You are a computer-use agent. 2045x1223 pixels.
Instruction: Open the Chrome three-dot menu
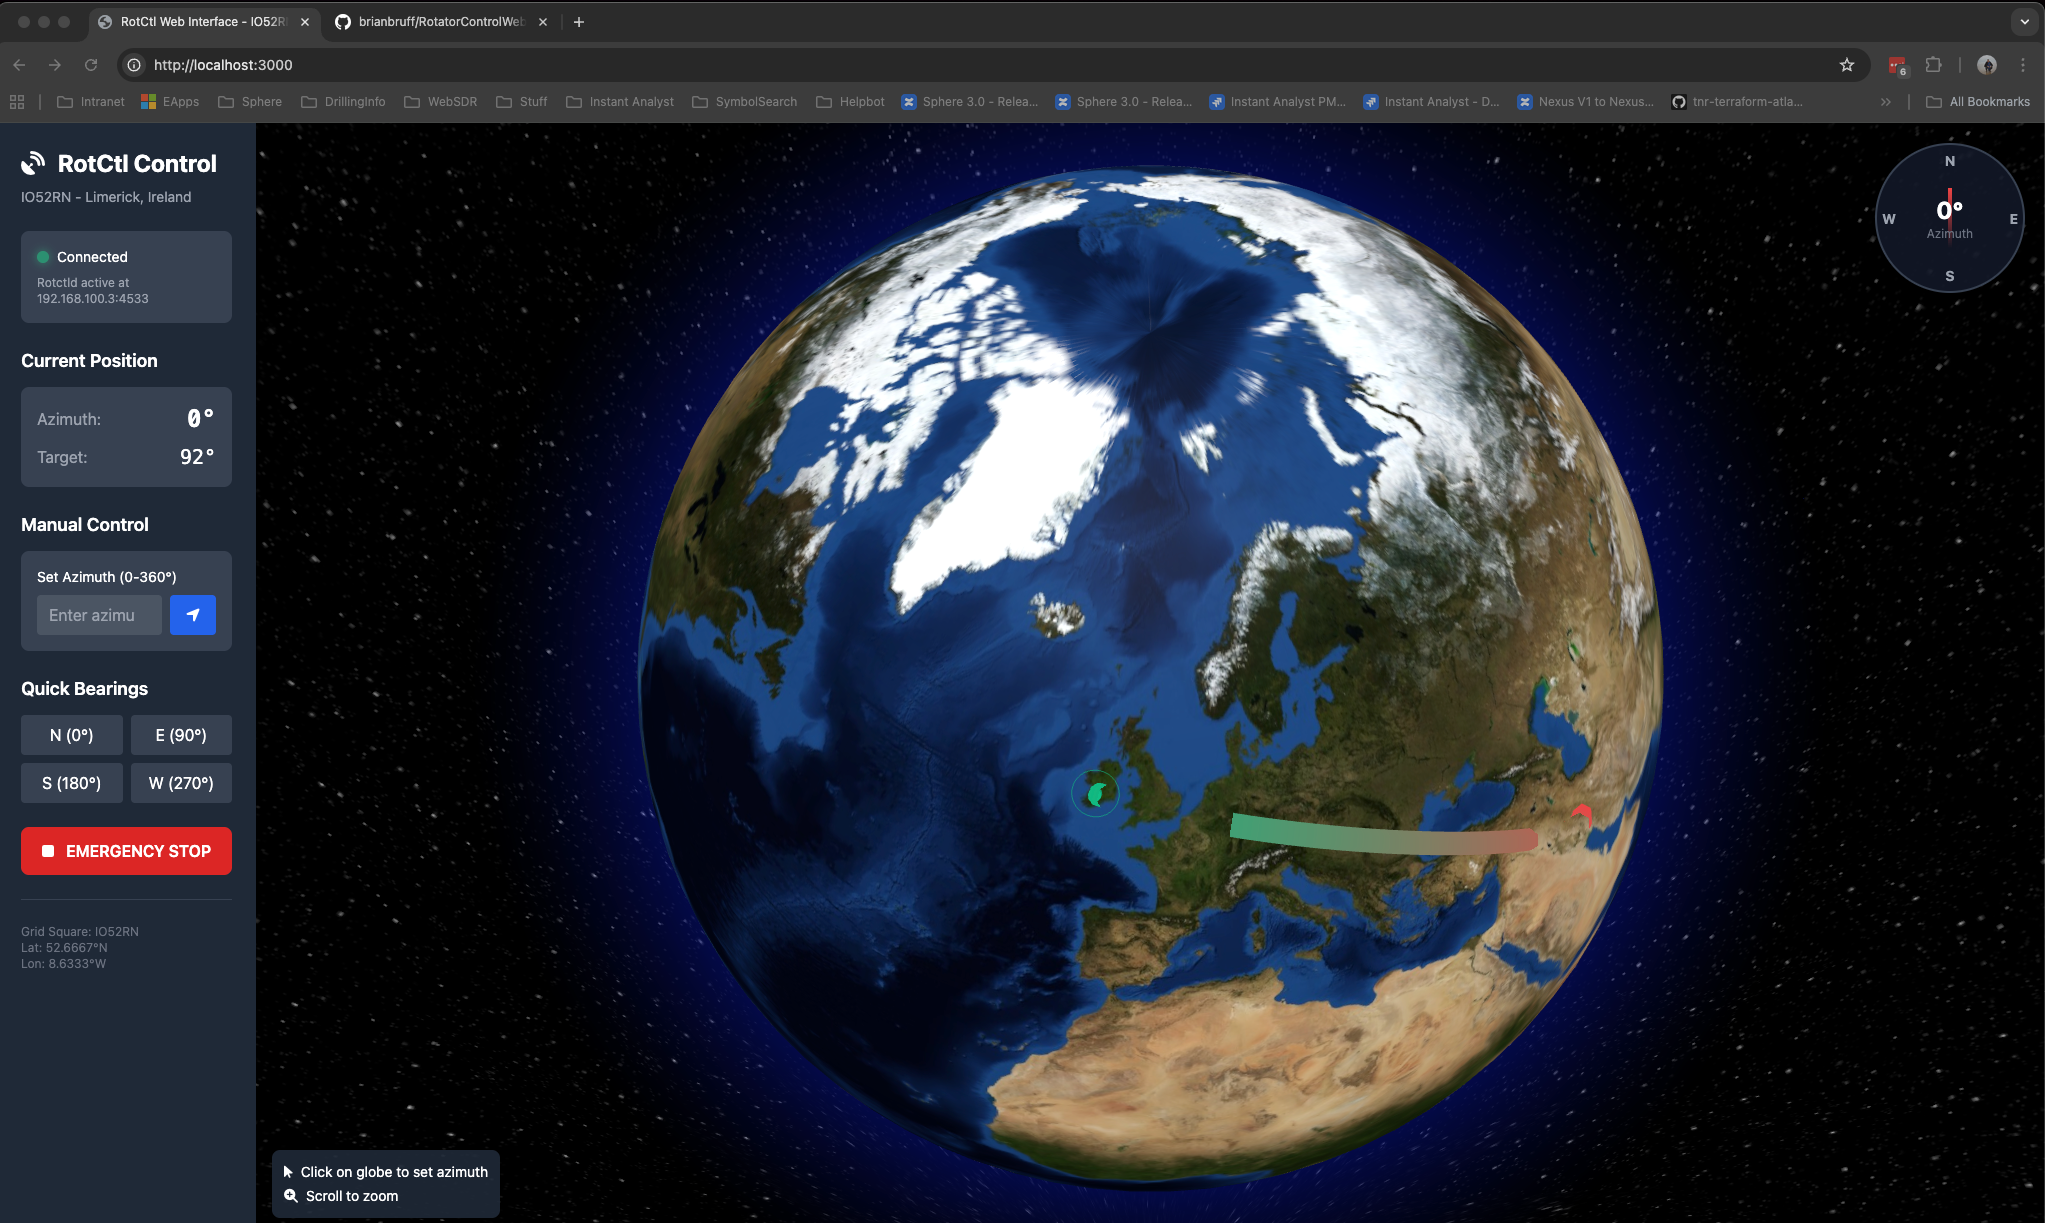(x=2023, y=65)
